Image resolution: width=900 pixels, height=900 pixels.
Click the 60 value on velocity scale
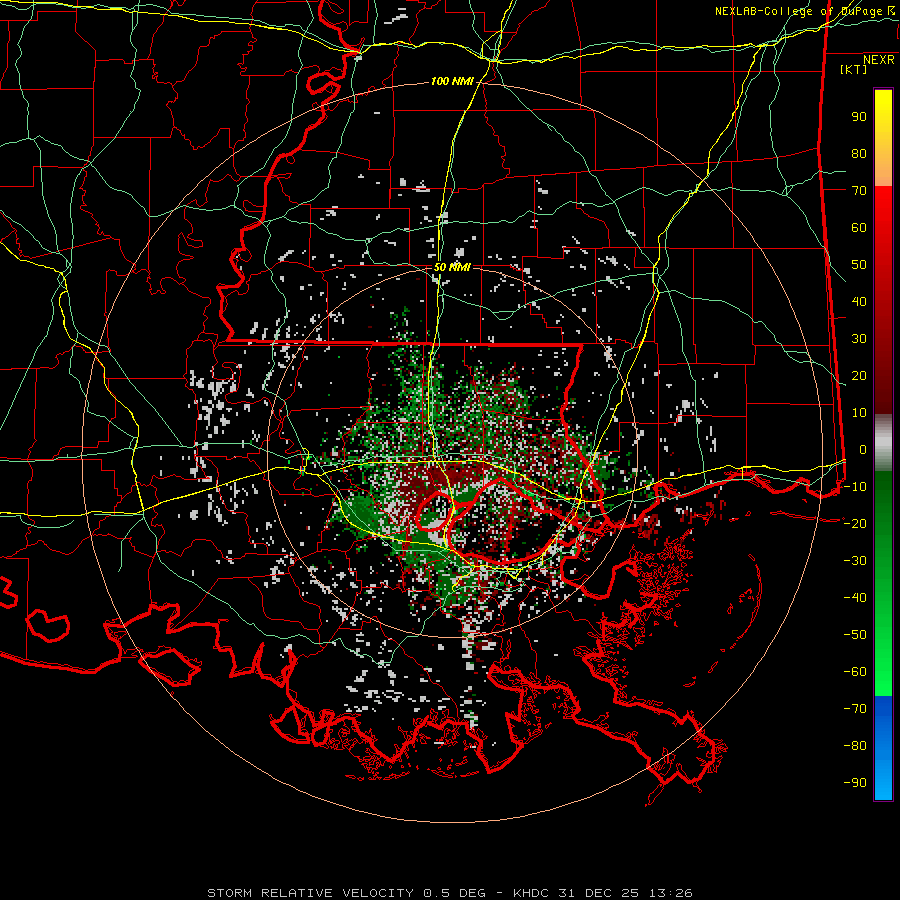click(859, 228)
